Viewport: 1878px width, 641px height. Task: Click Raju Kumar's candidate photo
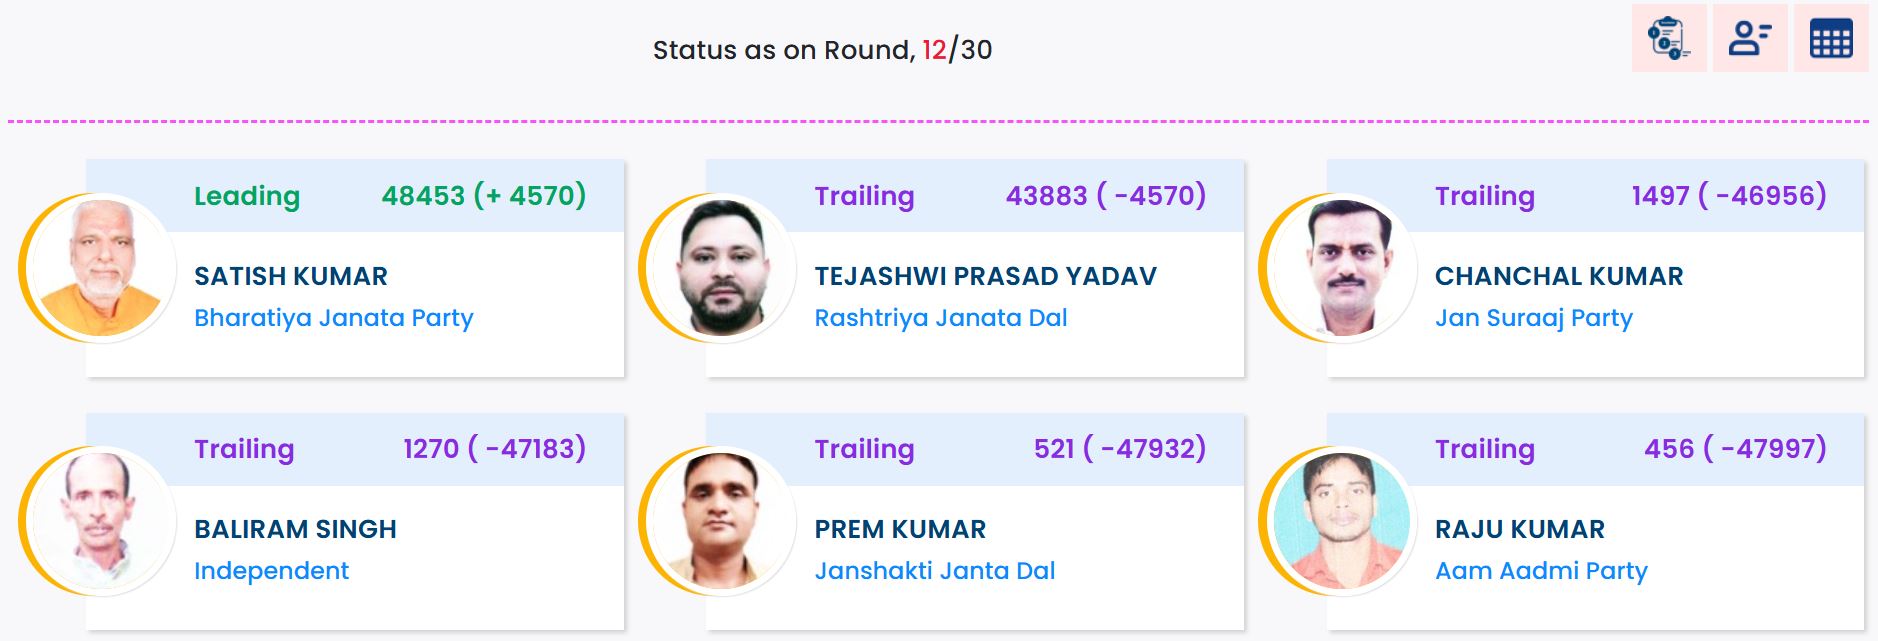[1342, 520]
